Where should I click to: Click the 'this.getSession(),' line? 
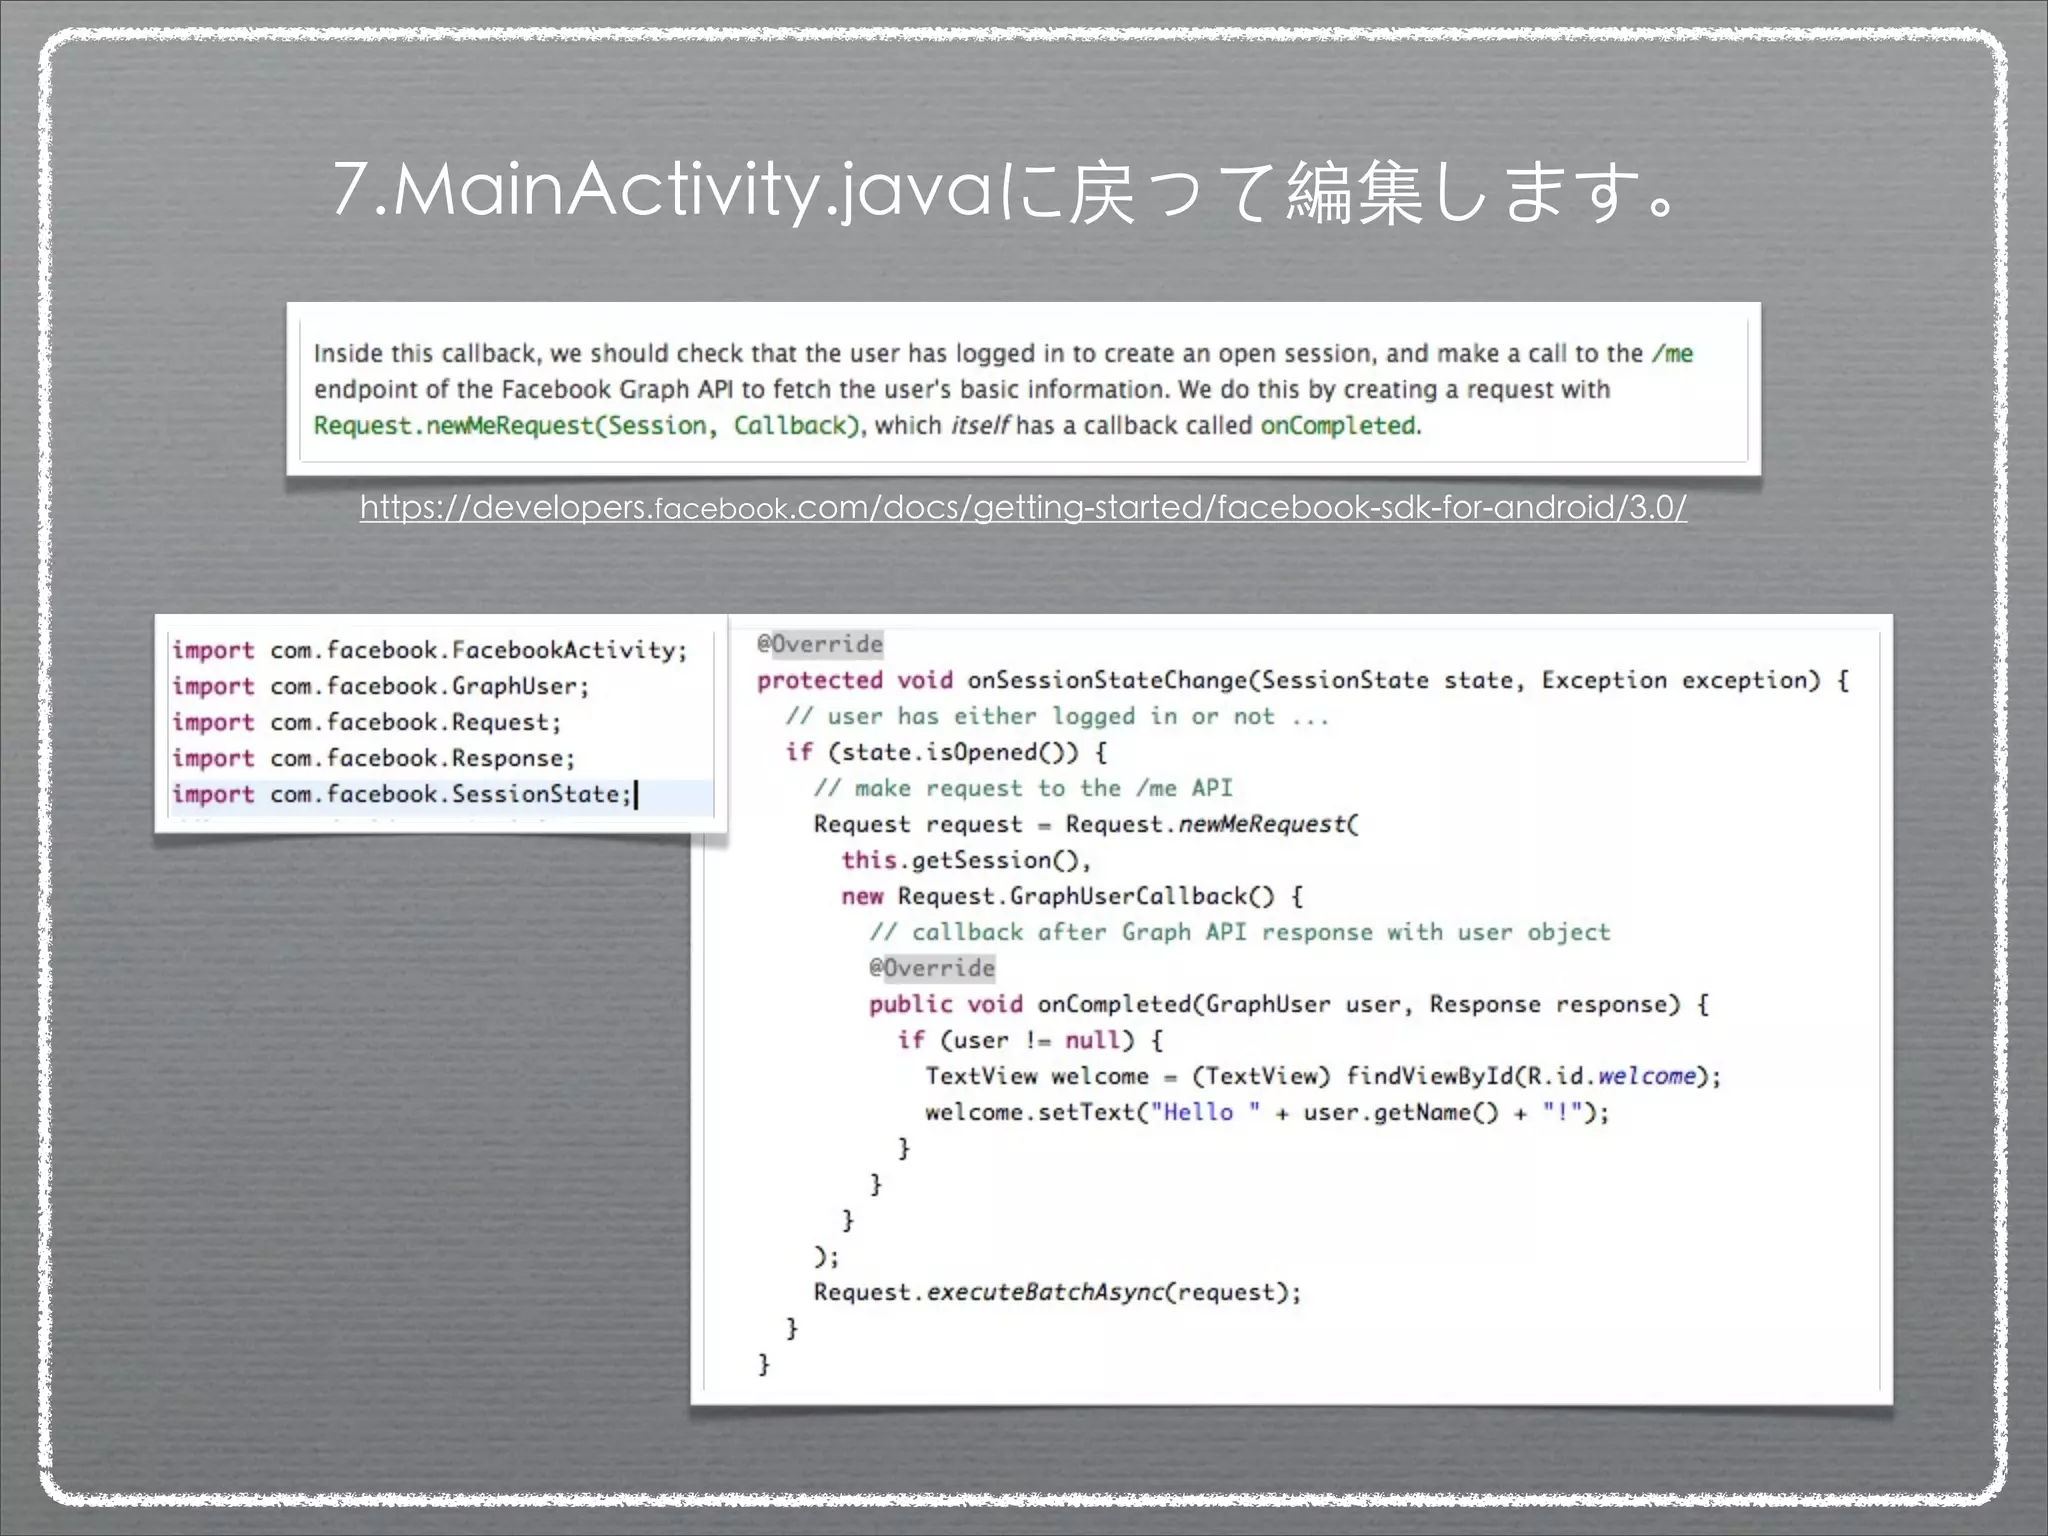click(966, 860)
